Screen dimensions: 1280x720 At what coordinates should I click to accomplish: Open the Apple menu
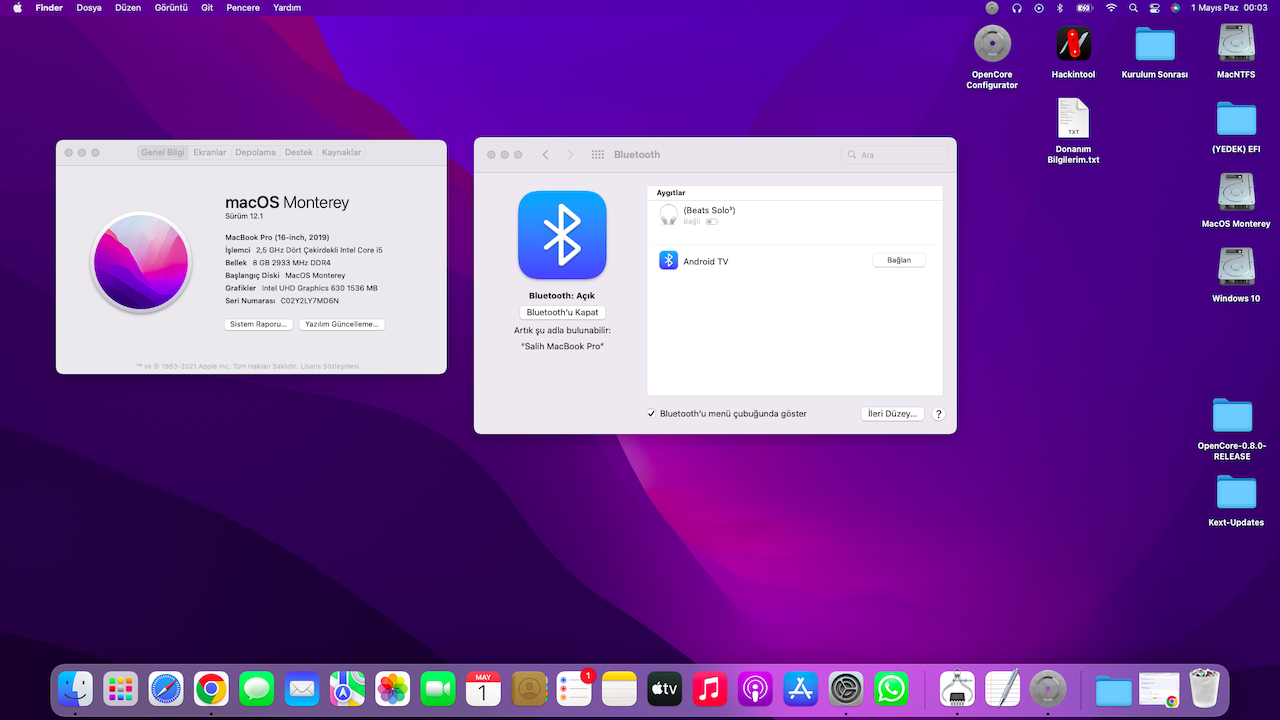[x=17, y=8]
